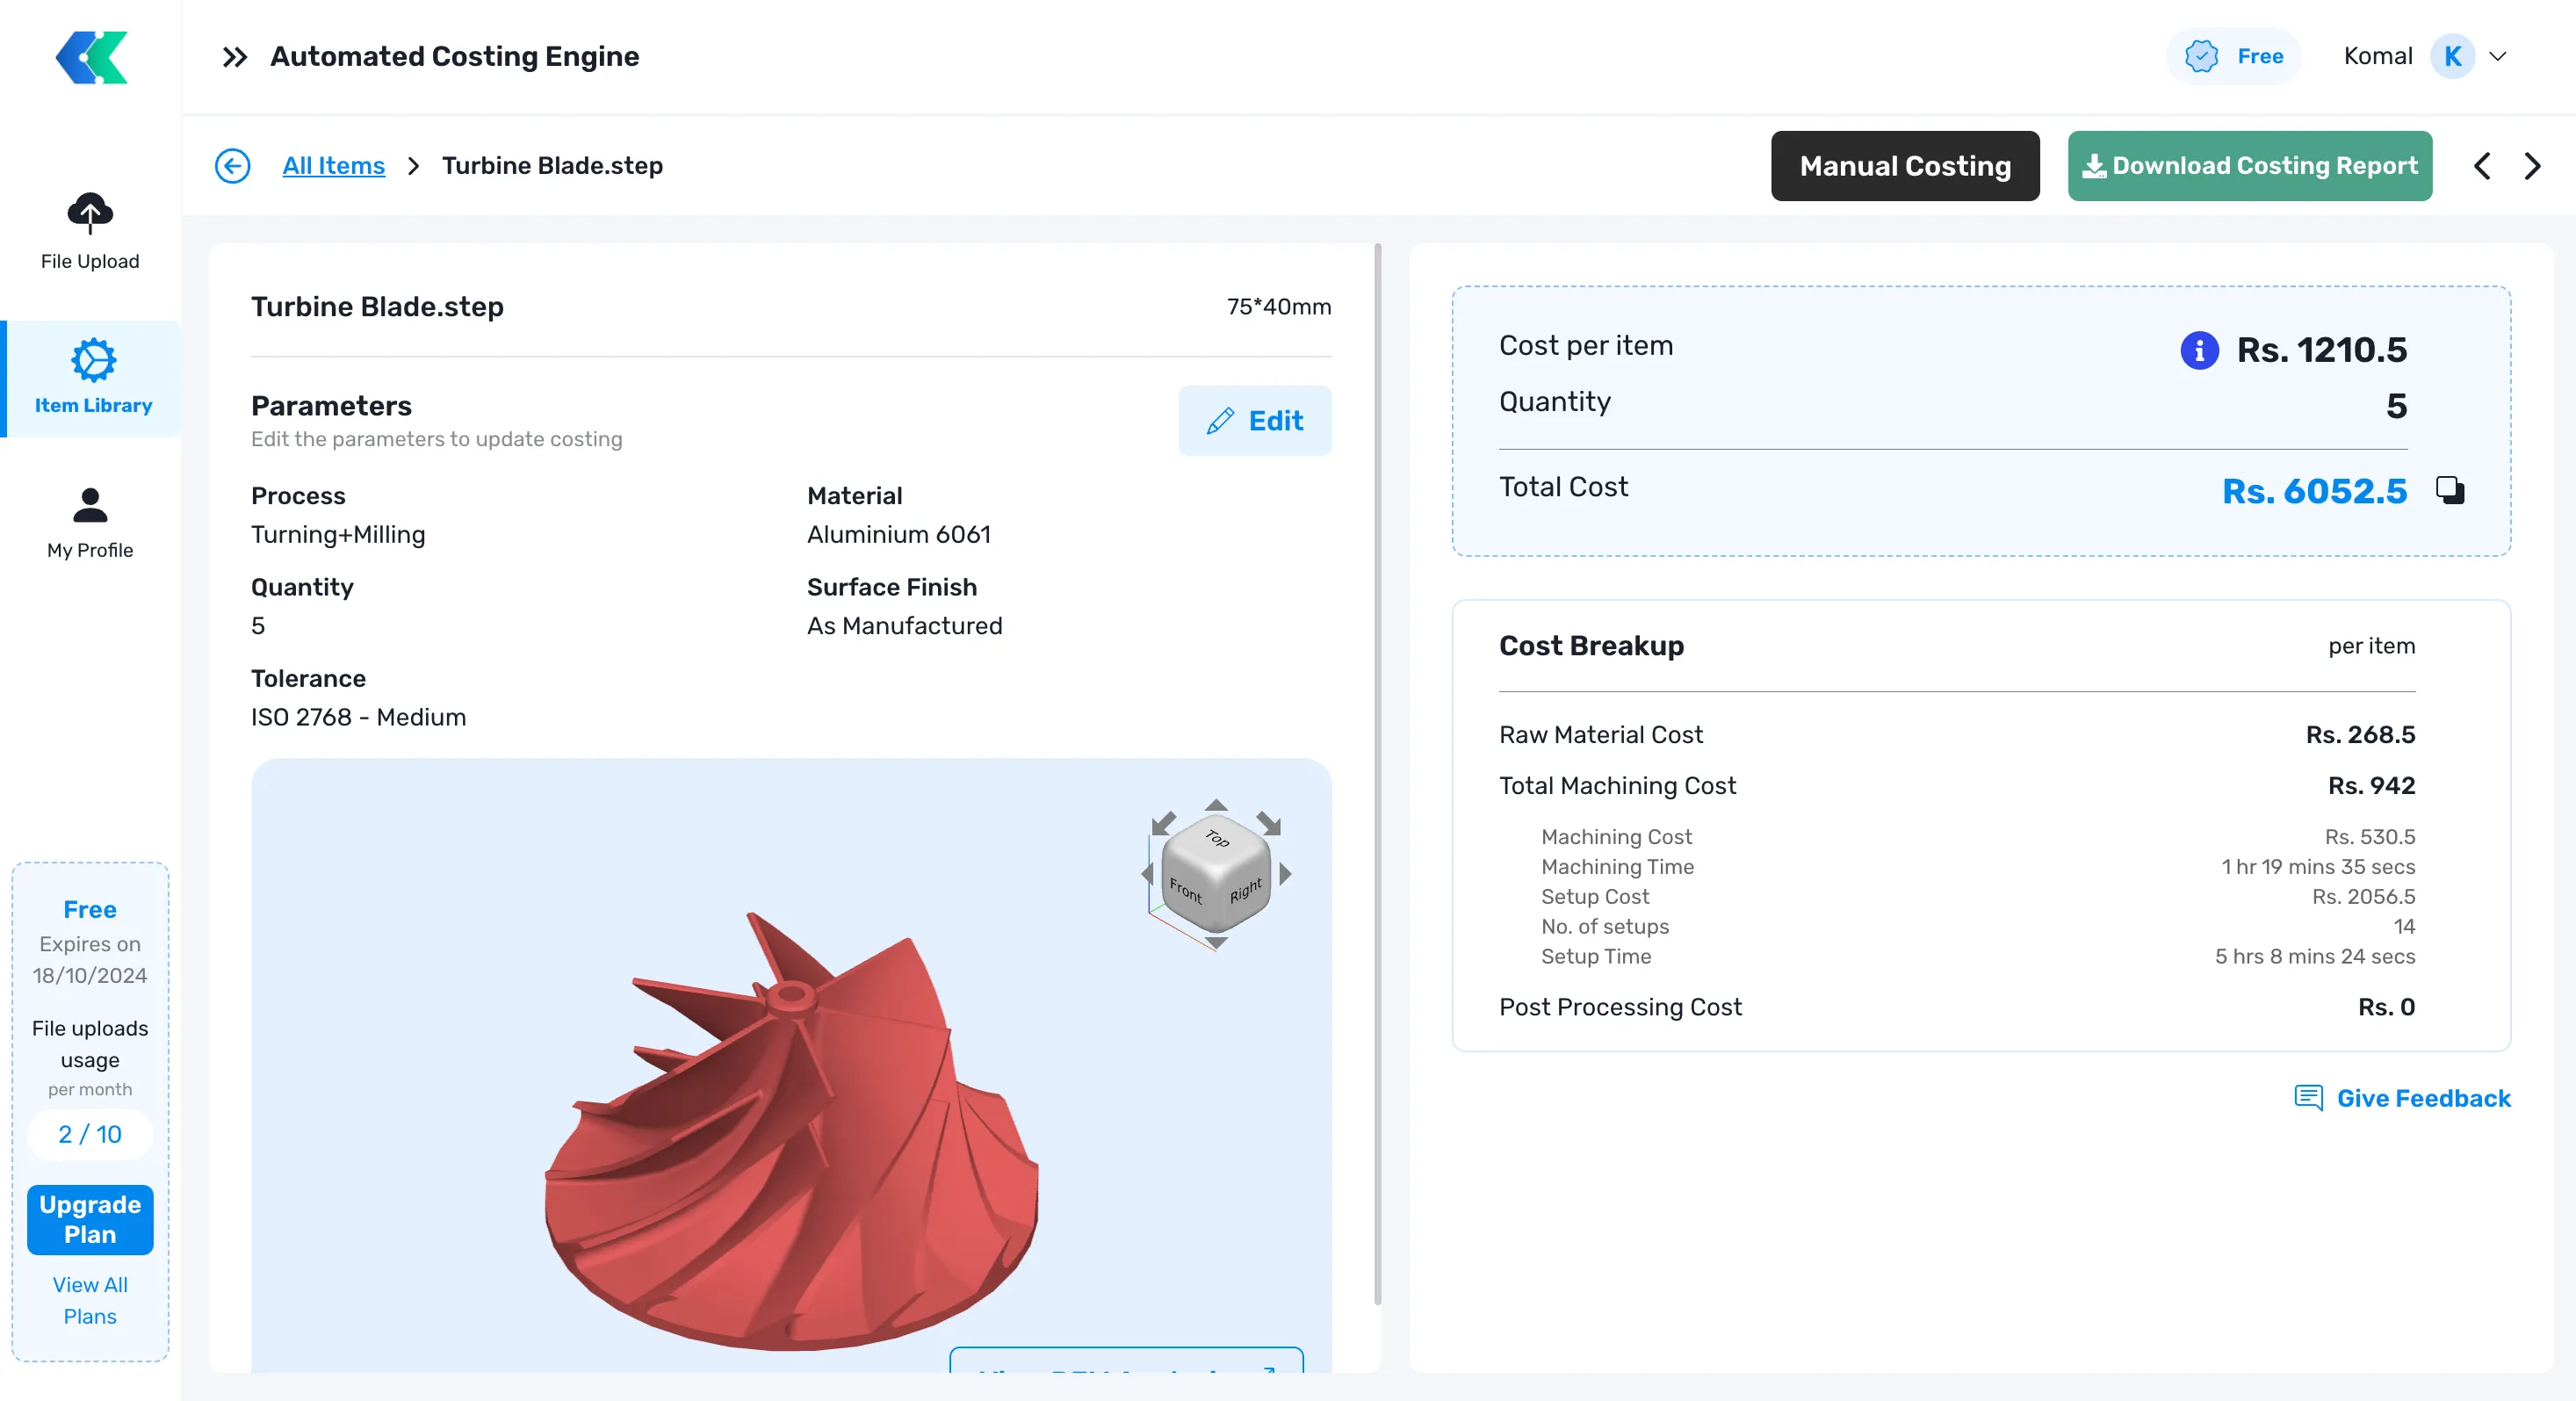Click the company logo in the top-left corner
2576x1401 pixels.
coord(90,57)
